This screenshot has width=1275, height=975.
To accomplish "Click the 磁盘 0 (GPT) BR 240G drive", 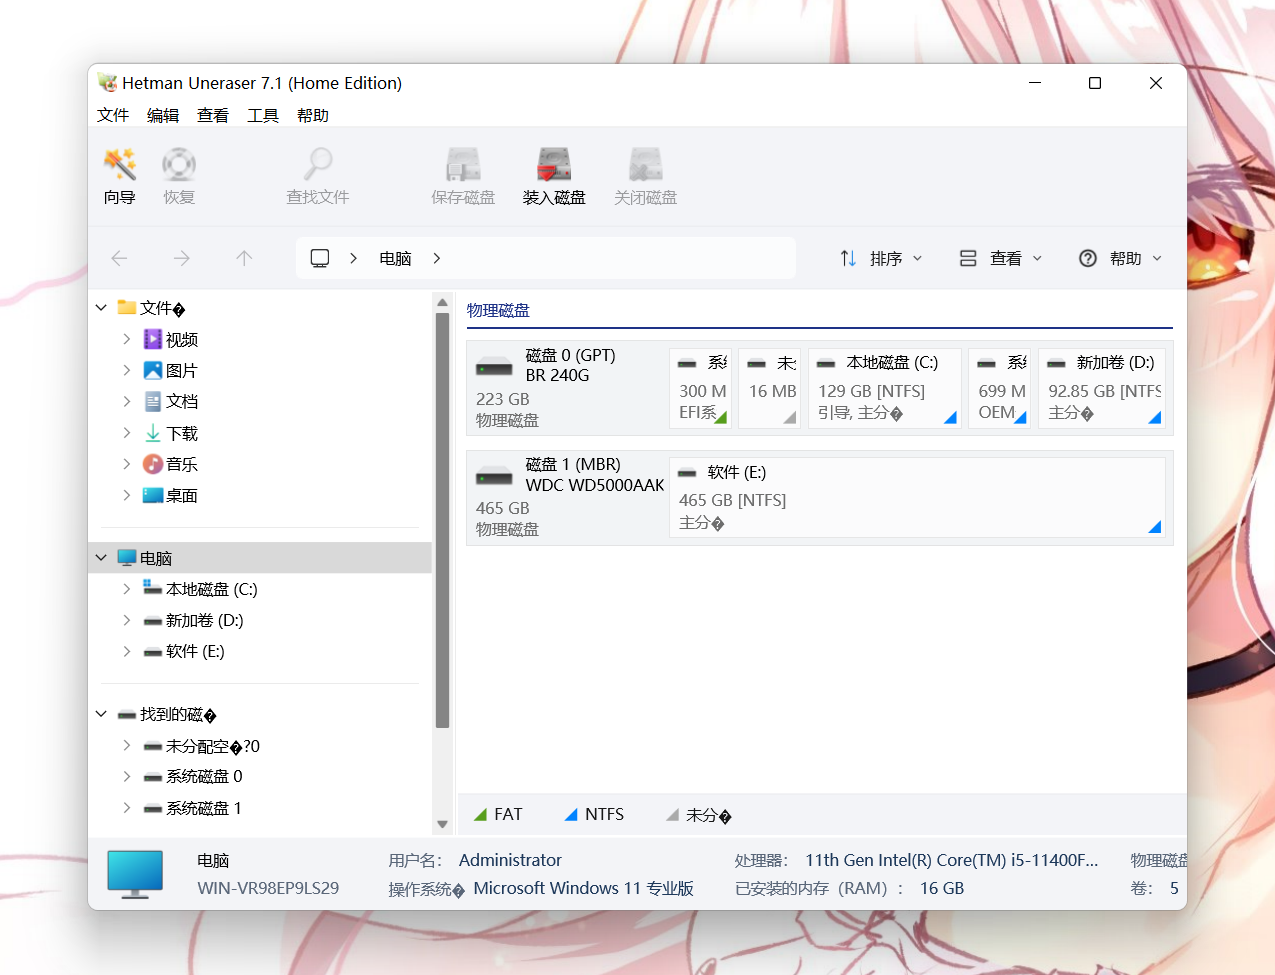I will [567, 388].
